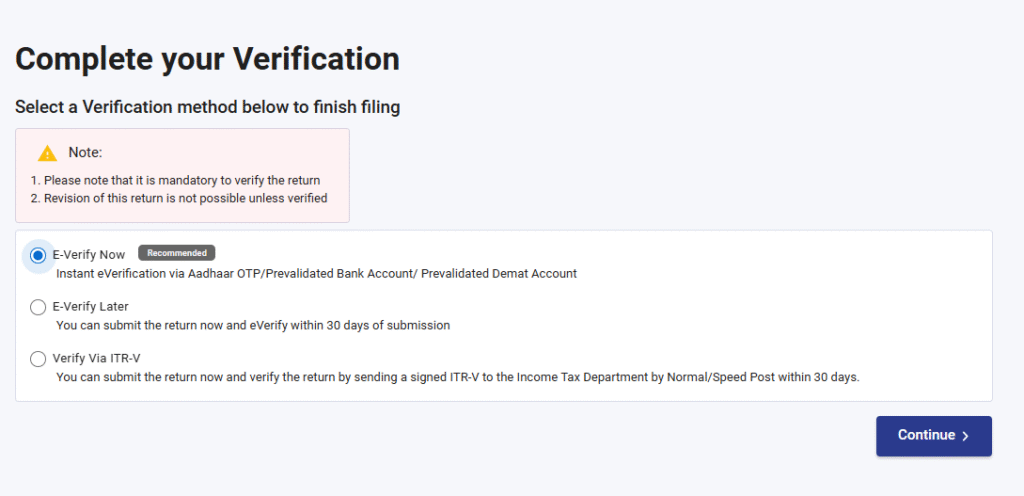Click the Complete your Verification heading
The height and width of the screenshot is (496, 1024).
(207, 59)
